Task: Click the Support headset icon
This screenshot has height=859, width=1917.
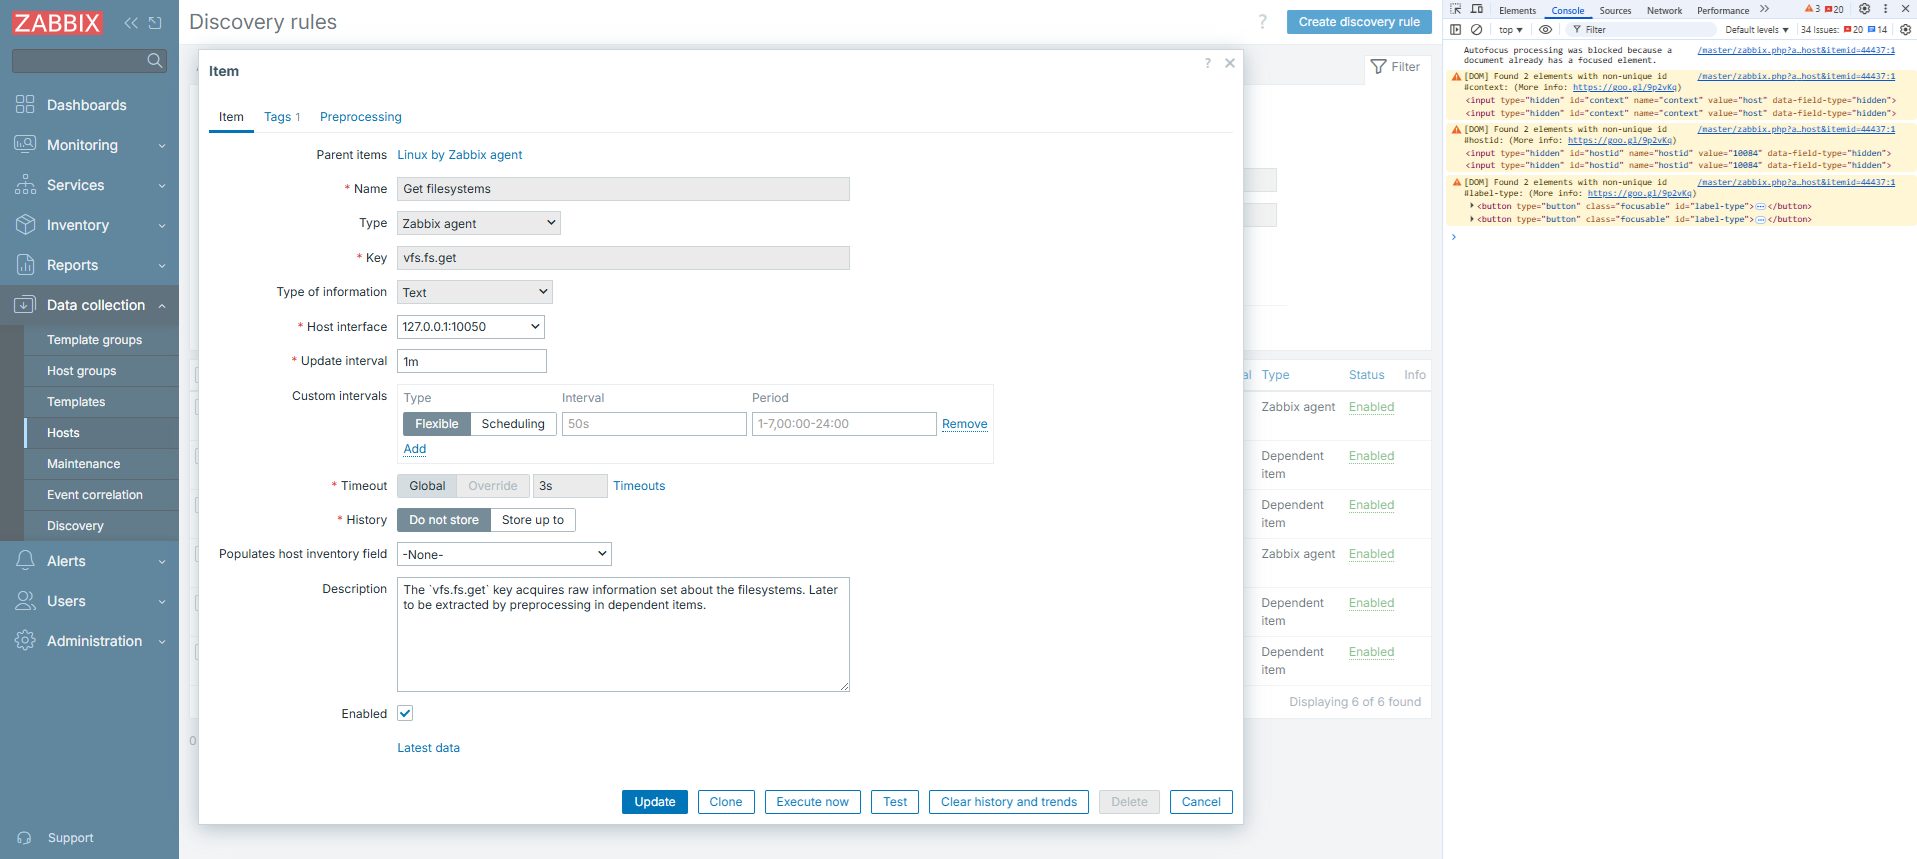Action: tap(25, 838)
